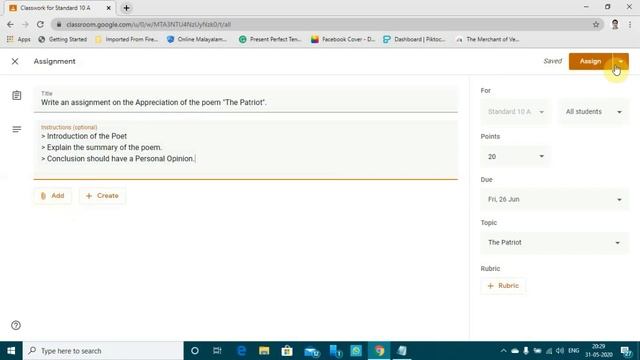Open the Apps bookmark shortcut

coord(19,39)
